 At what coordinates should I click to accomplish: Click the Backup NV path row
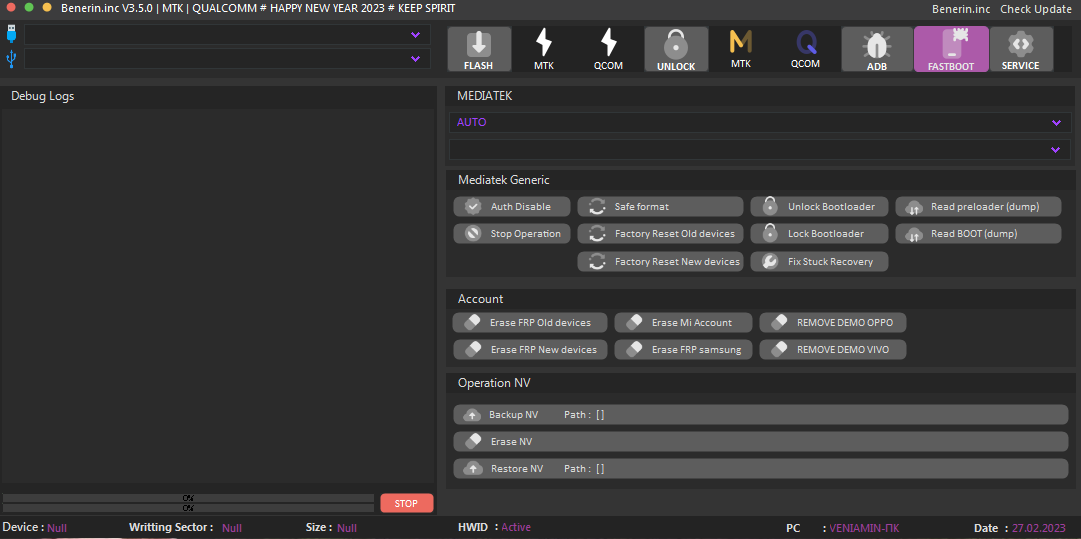760,414
